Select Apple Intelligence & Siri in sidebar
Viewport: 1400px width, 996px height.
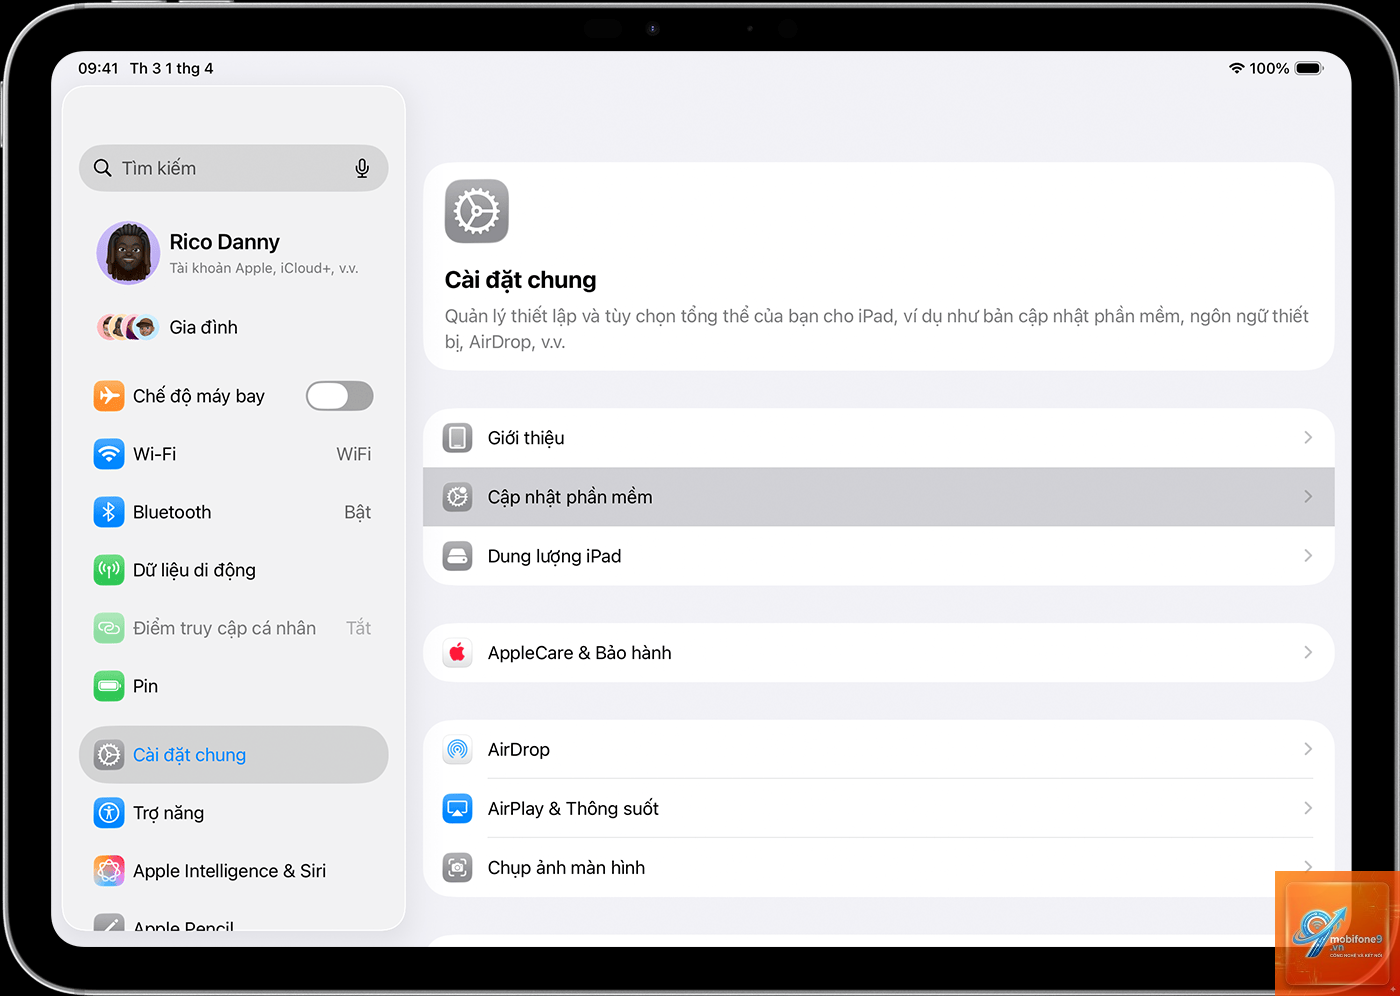234,871
